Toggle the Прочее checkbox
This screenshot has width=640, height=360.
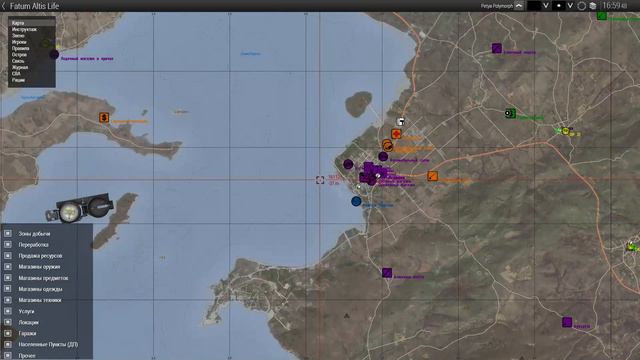[8, 356]
